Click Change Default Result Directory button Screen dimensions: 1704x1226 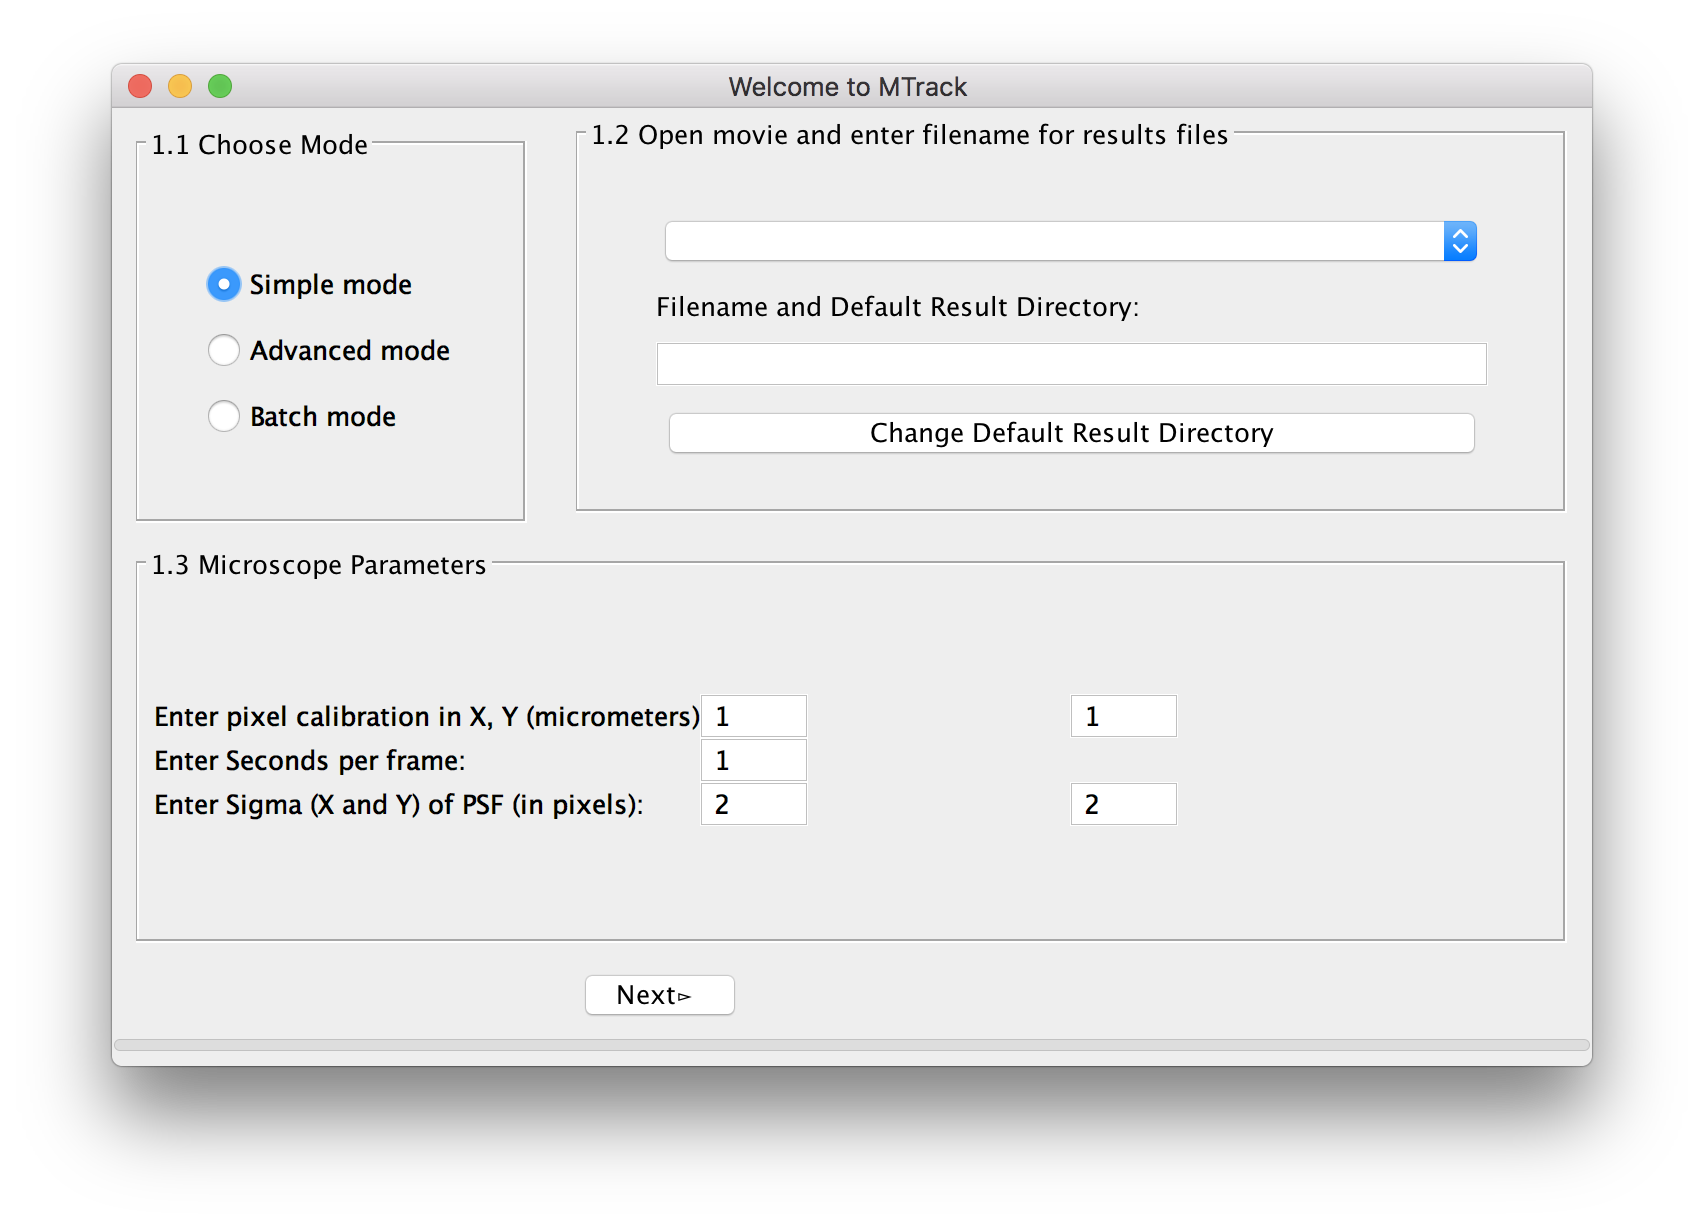pos(1071,433)
